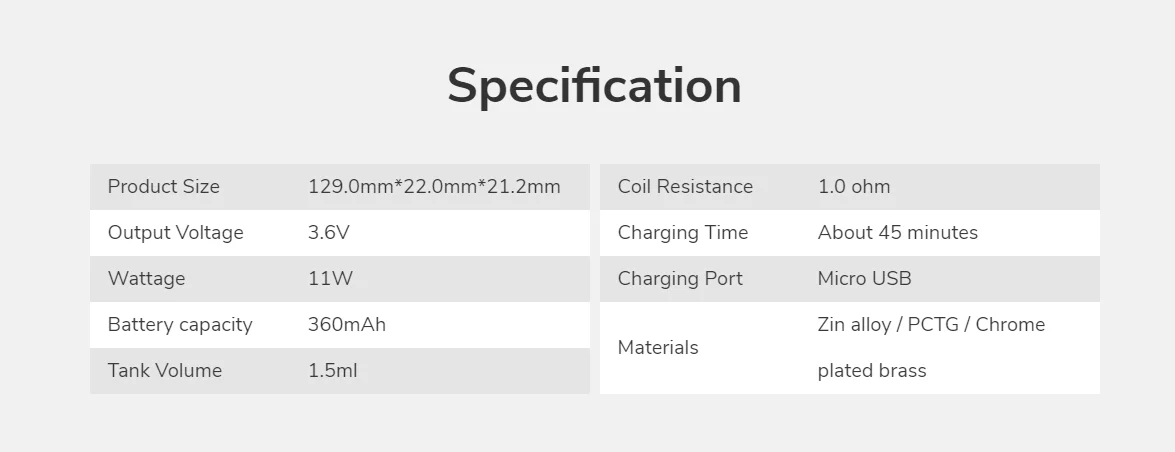Select the Wattage label
Viewport: 1175px width, 452px height.
[x=146, y=279]
